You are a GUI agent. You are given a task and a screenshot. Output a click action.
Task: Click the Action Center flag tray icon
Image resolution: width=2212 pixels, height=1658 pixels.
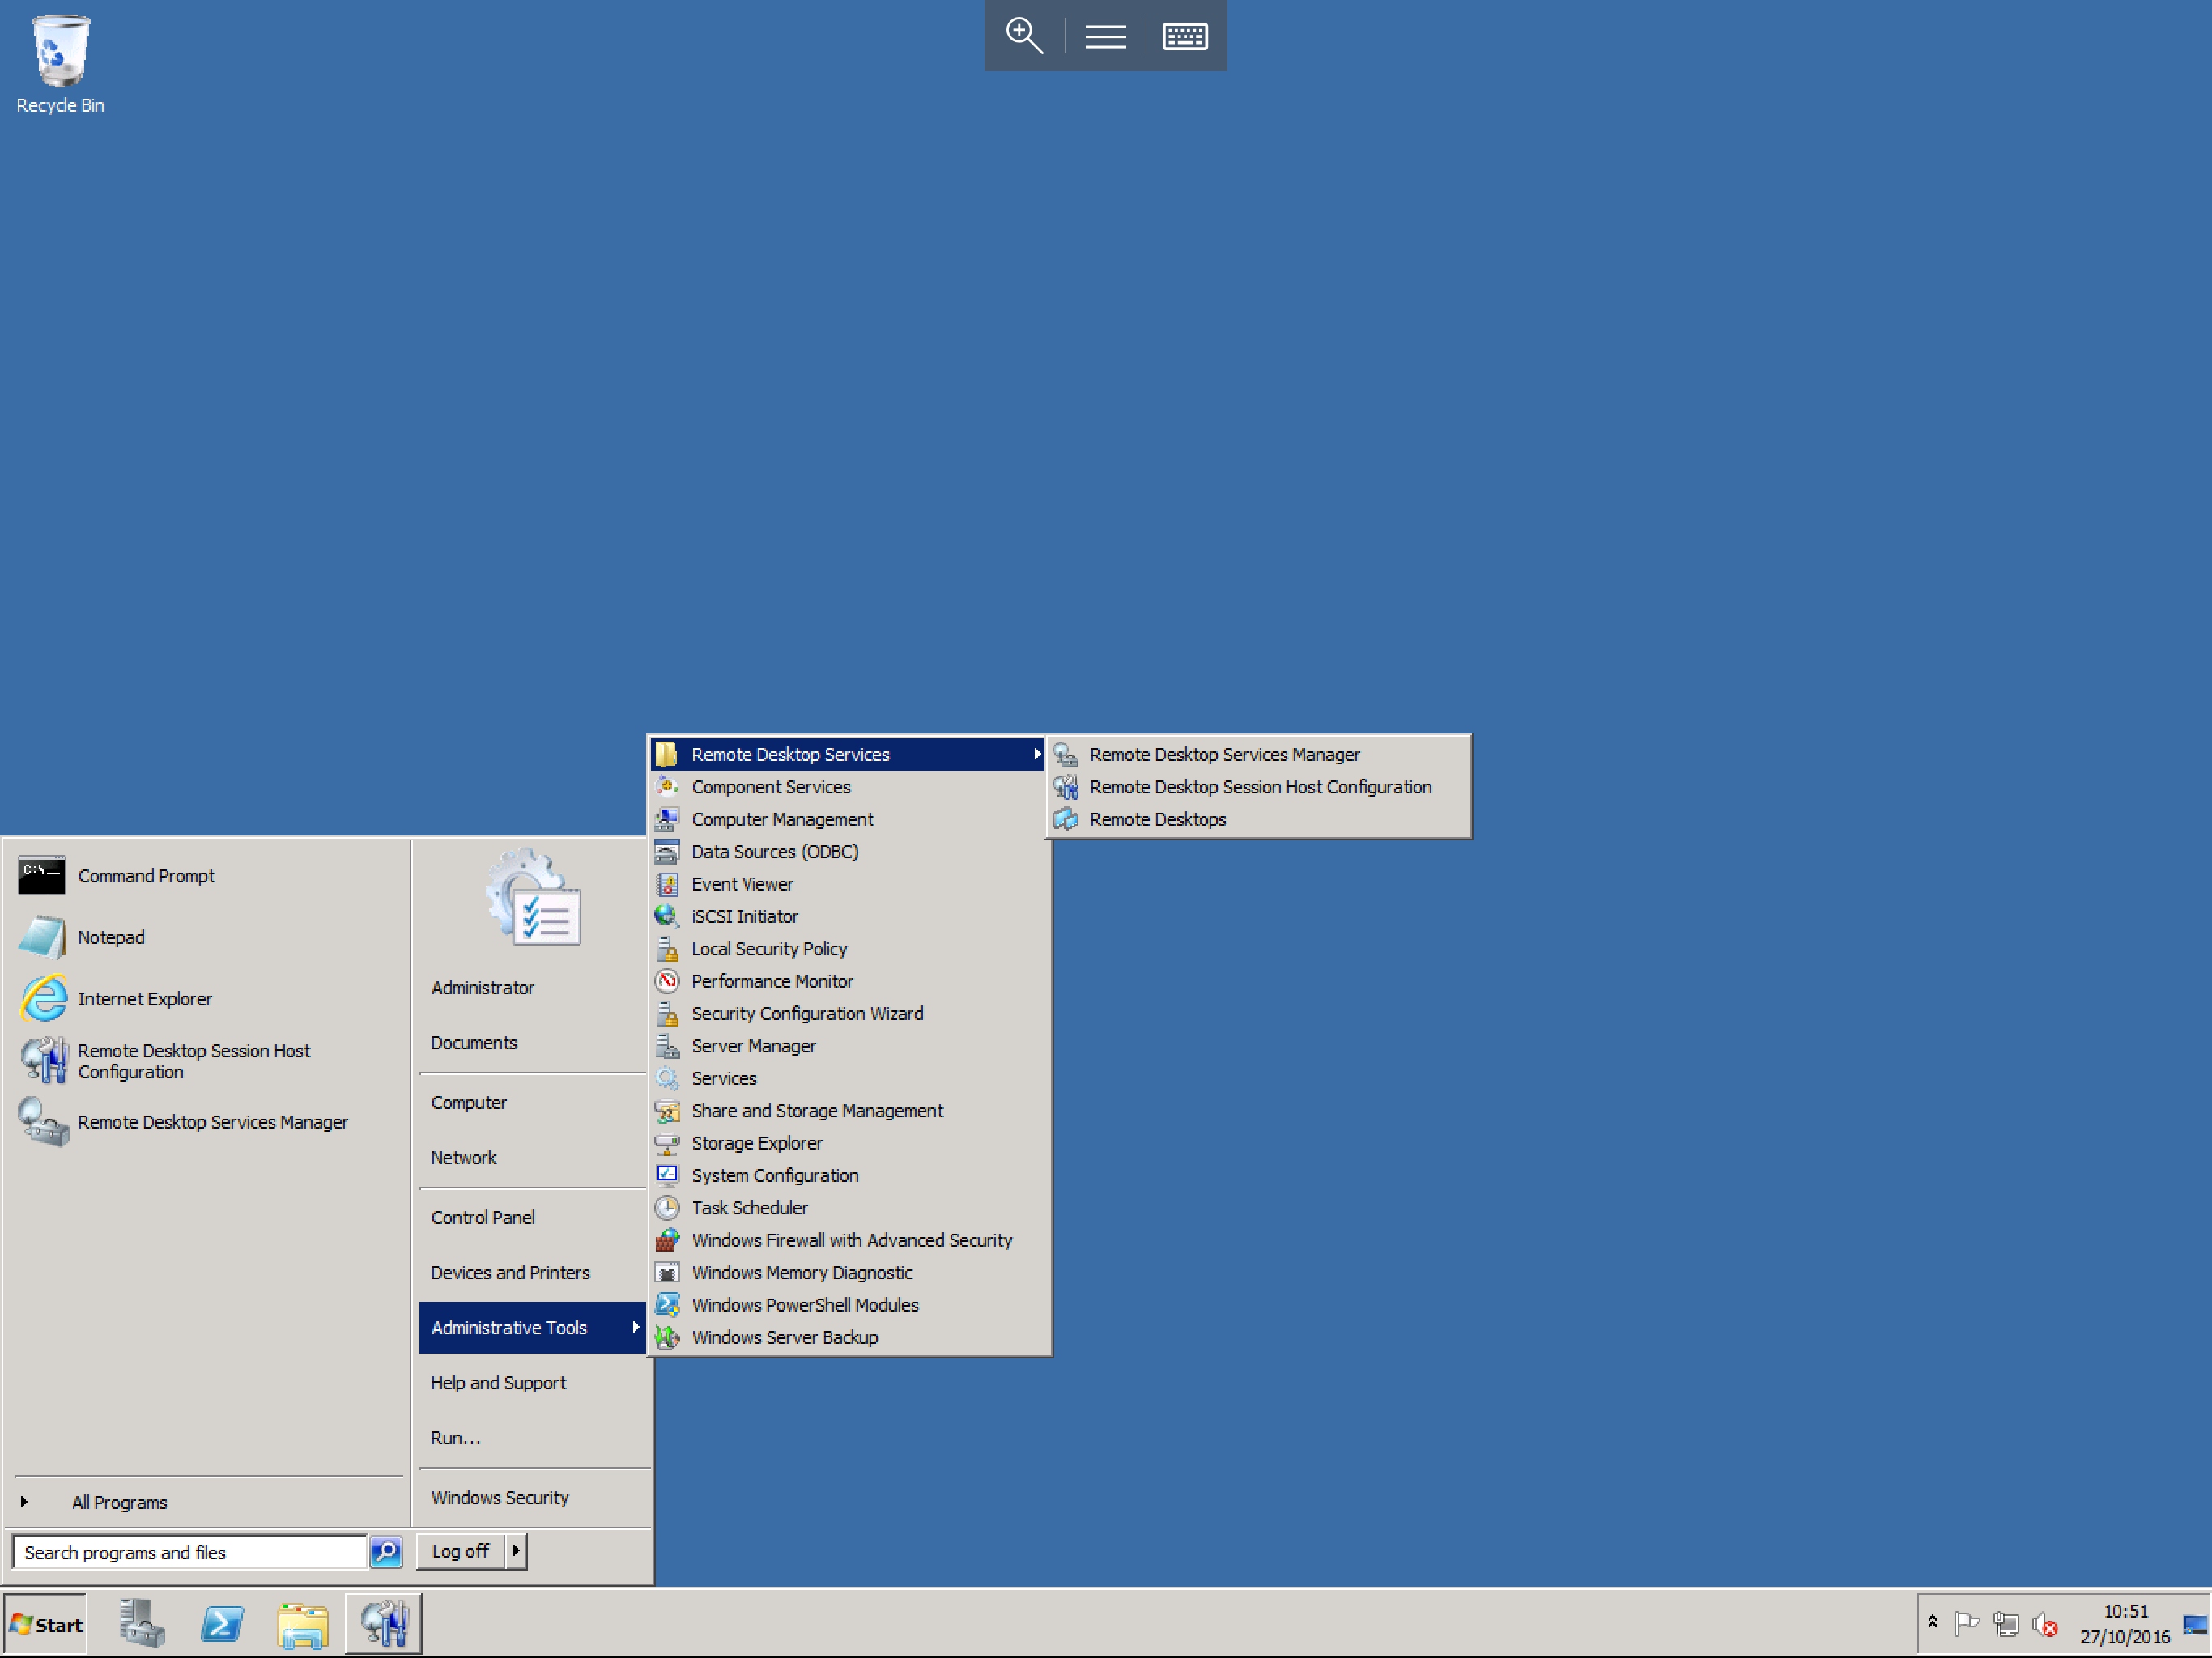pos(1966,1624)
